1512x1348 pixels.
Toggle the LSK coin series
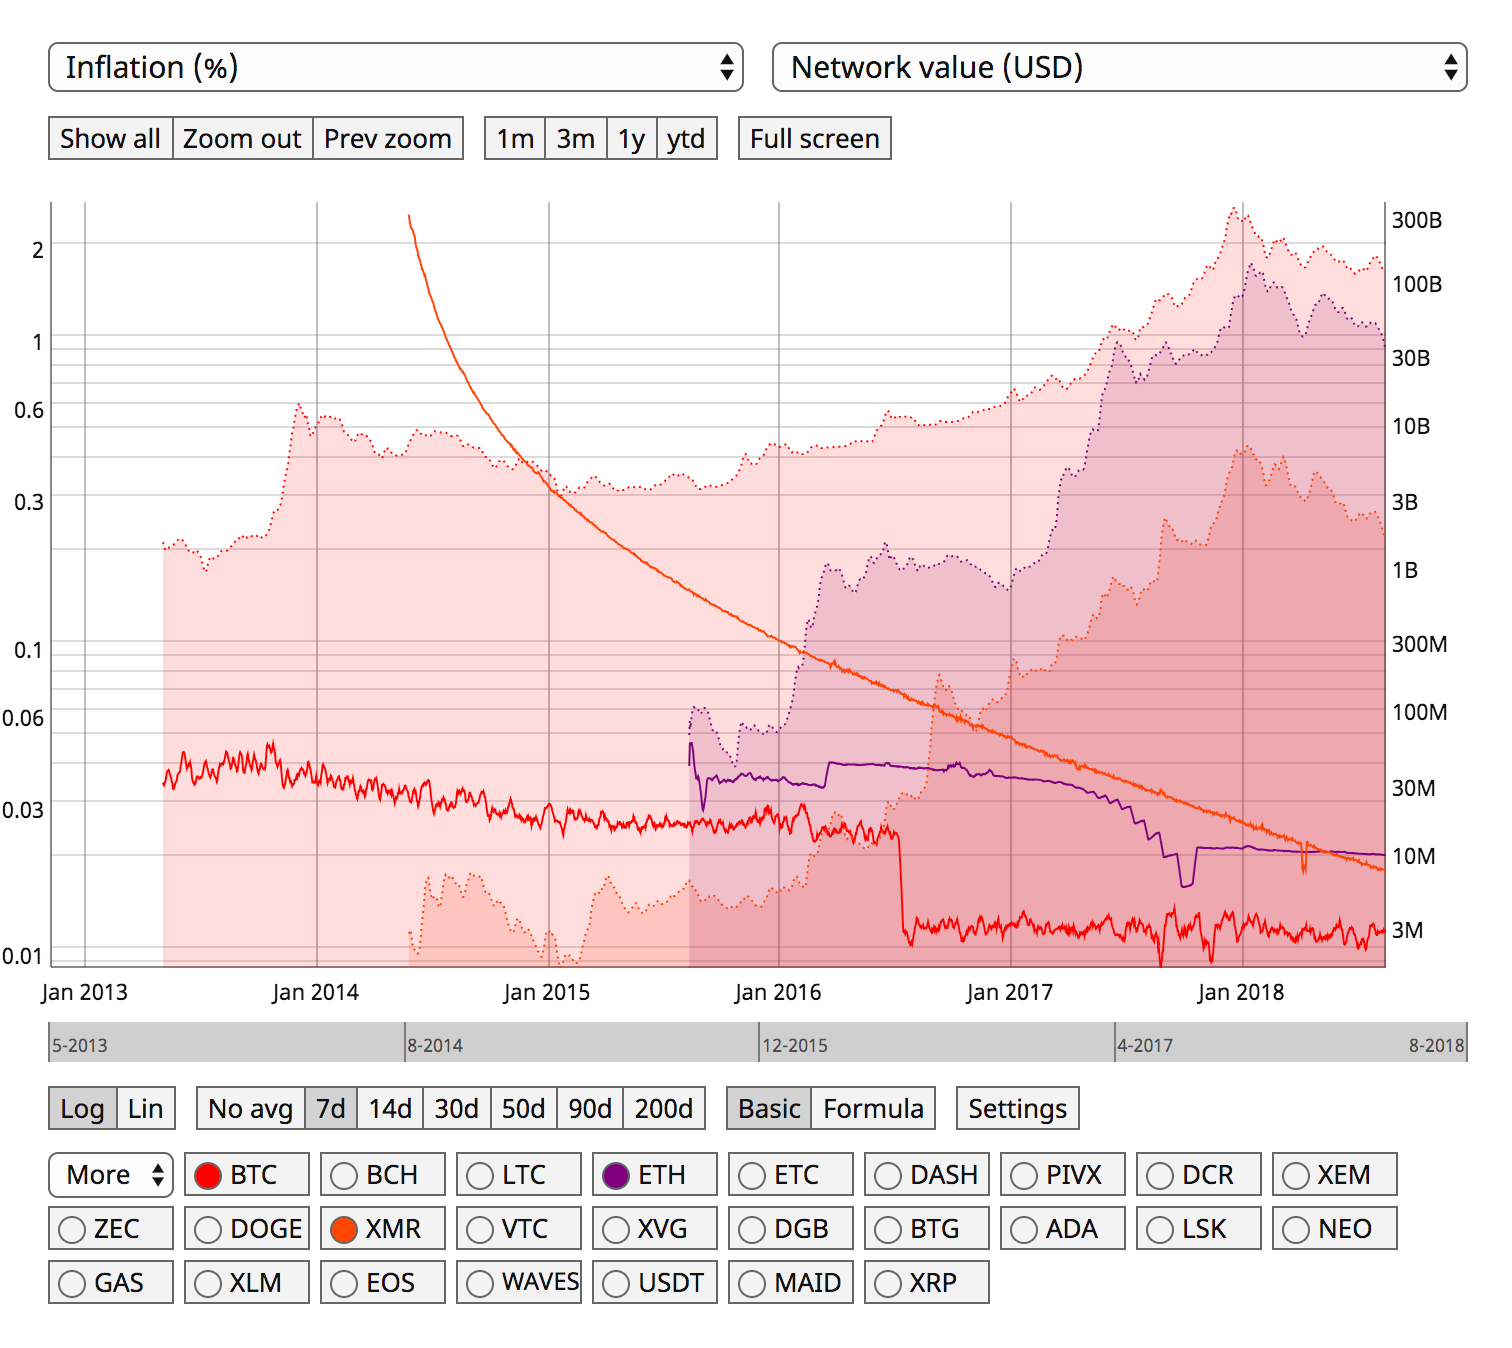tap(1199, 1228)
